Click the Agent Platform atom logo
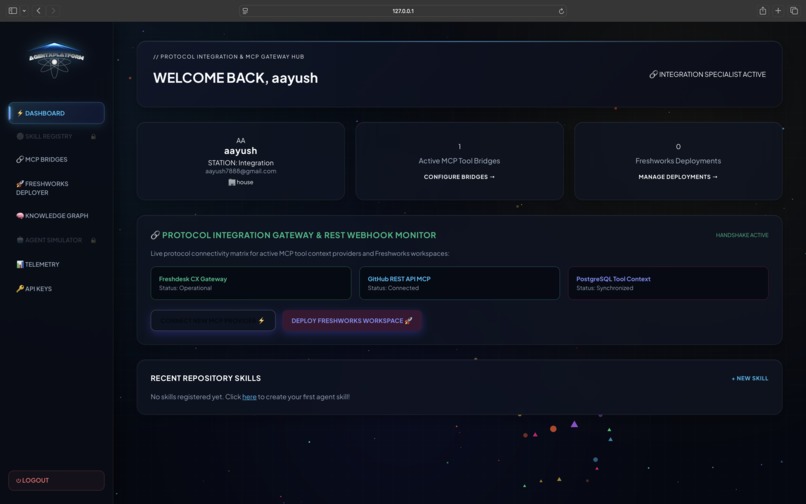 (56, 60)
